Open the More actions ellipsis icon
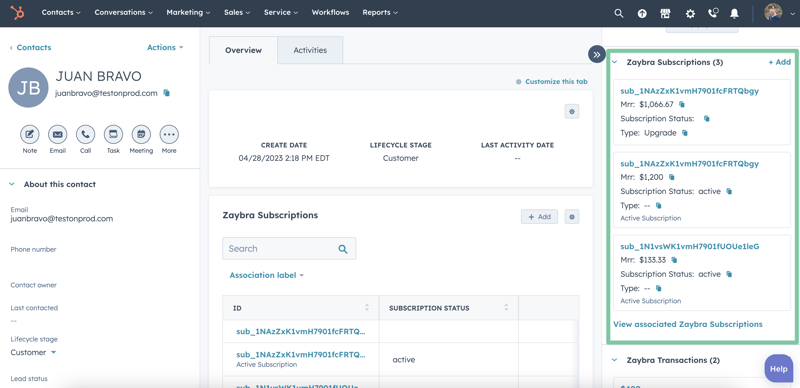The width and height of the screenshot is (800, 388). point(169,134)
